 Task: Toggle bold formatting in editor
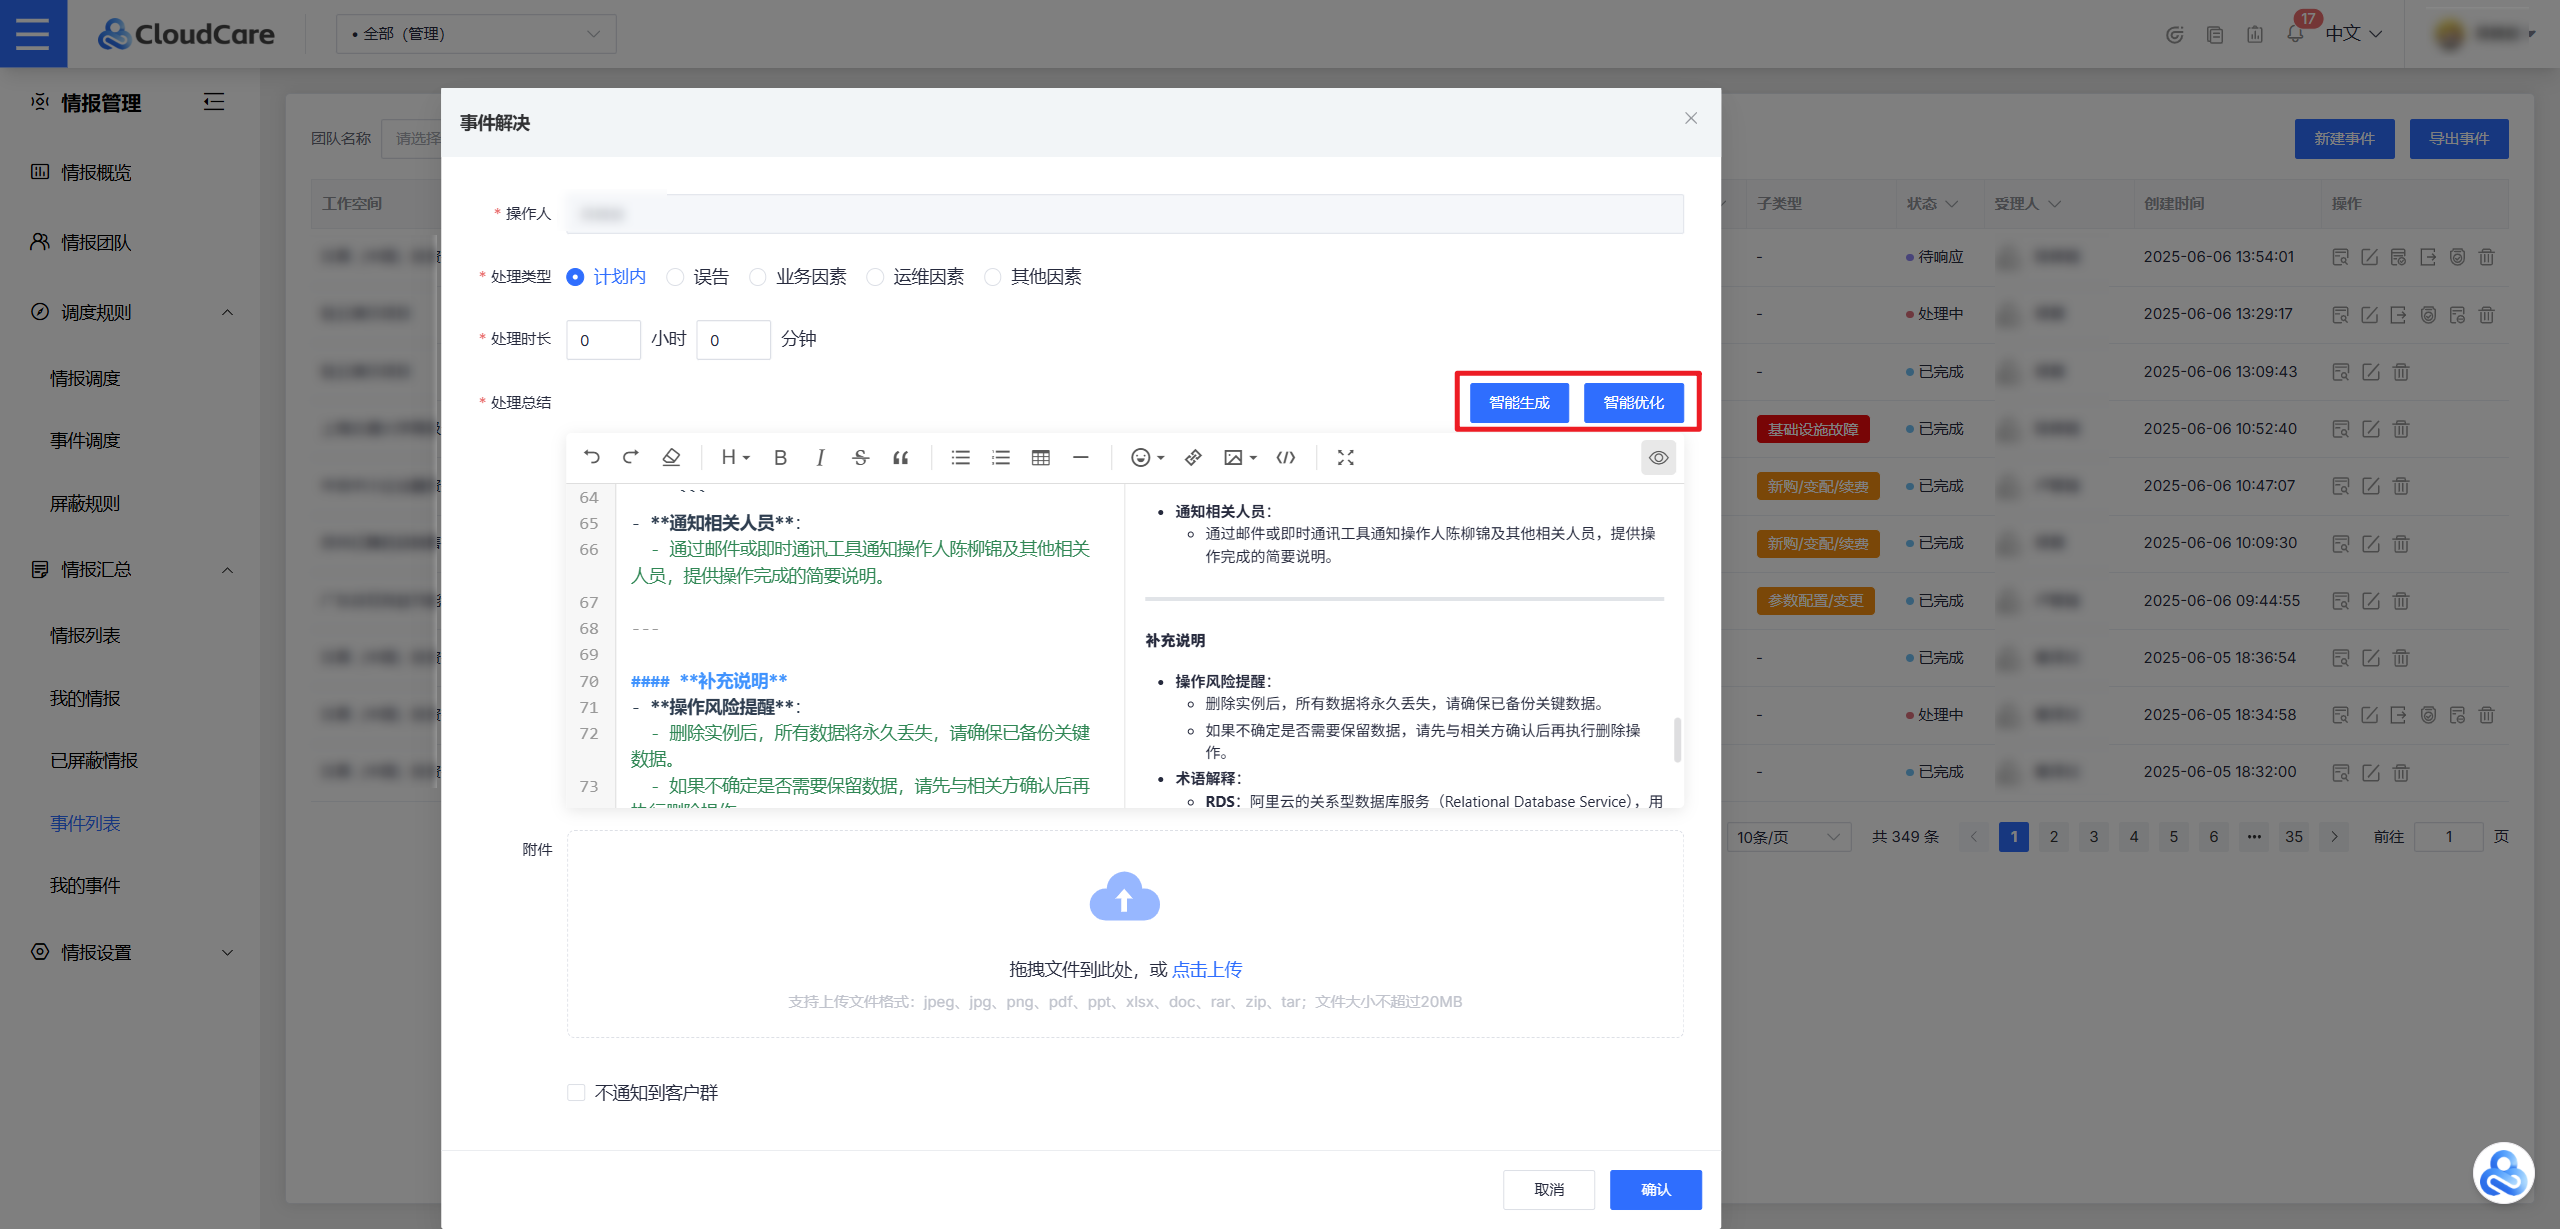(780, 457)
